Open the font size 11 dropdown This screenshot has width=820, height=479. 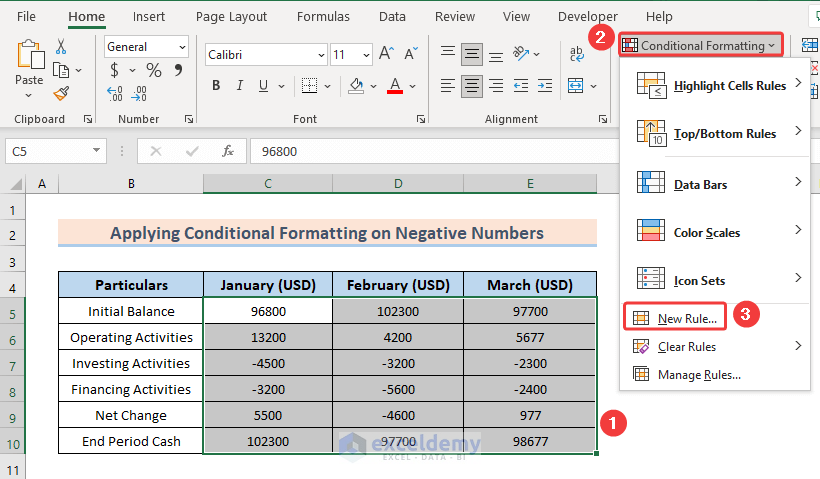(366, 55)
